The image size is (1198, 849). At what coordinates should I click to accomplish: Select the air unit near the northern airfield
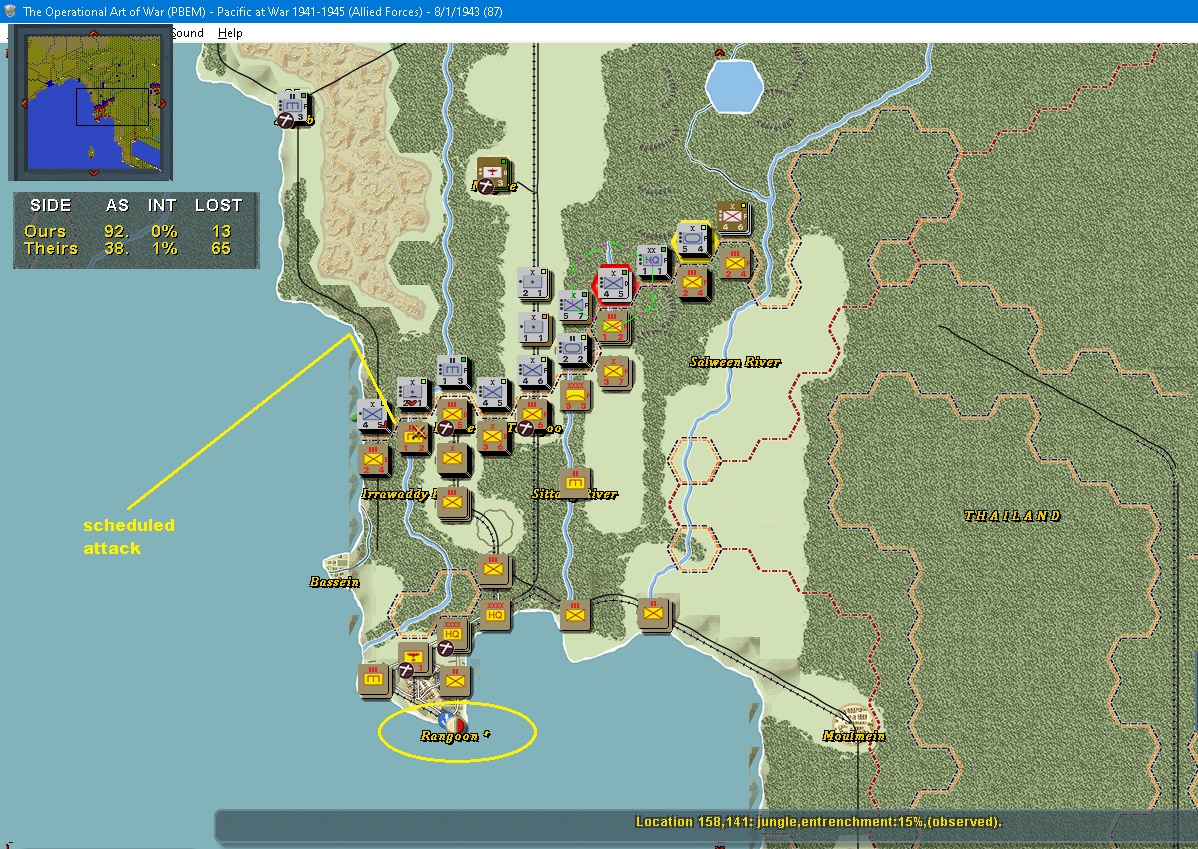[494, 173]
